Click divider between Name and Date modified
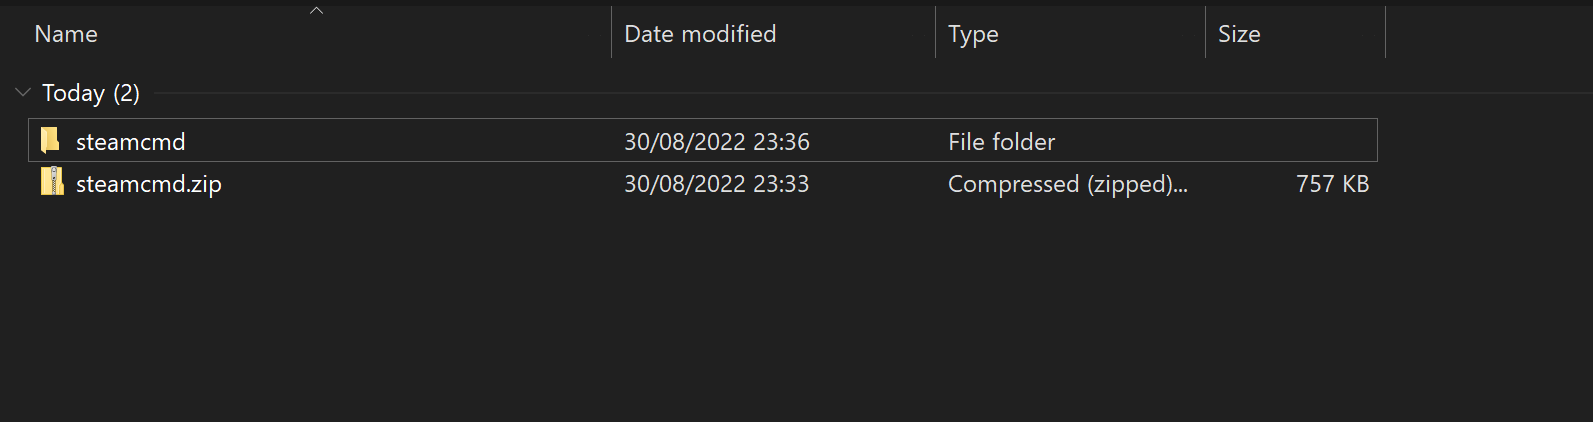The image size is (1593, 422). click(611, 32)
